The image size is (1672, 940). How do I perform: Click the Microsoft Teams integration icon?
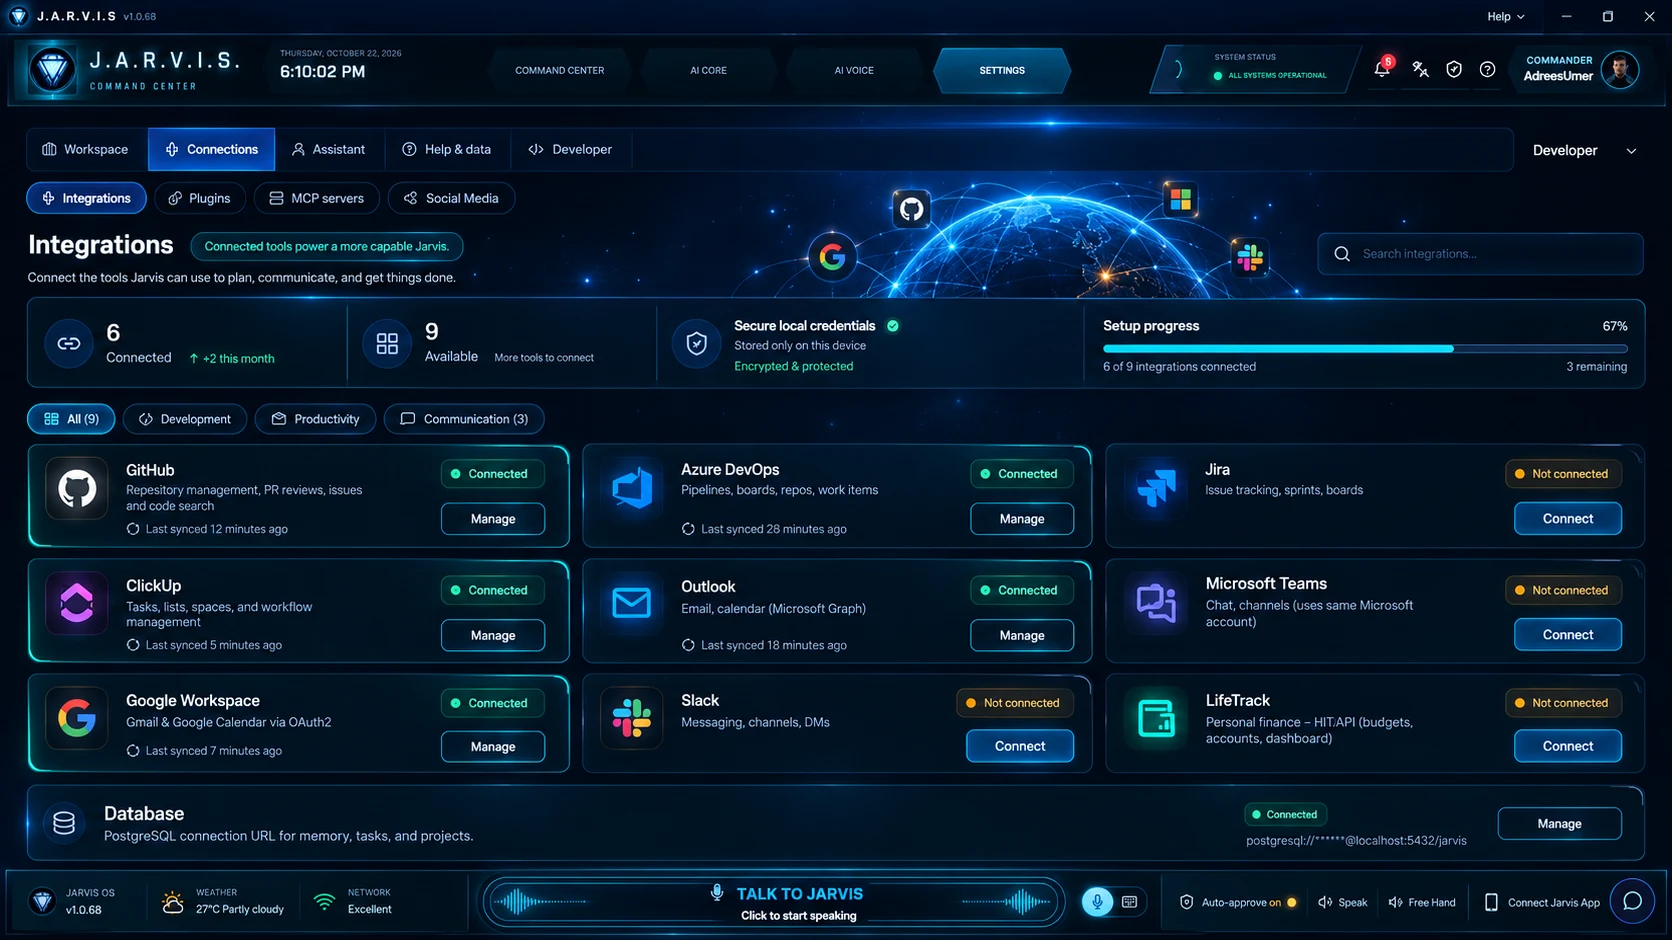click(1156, 602)
